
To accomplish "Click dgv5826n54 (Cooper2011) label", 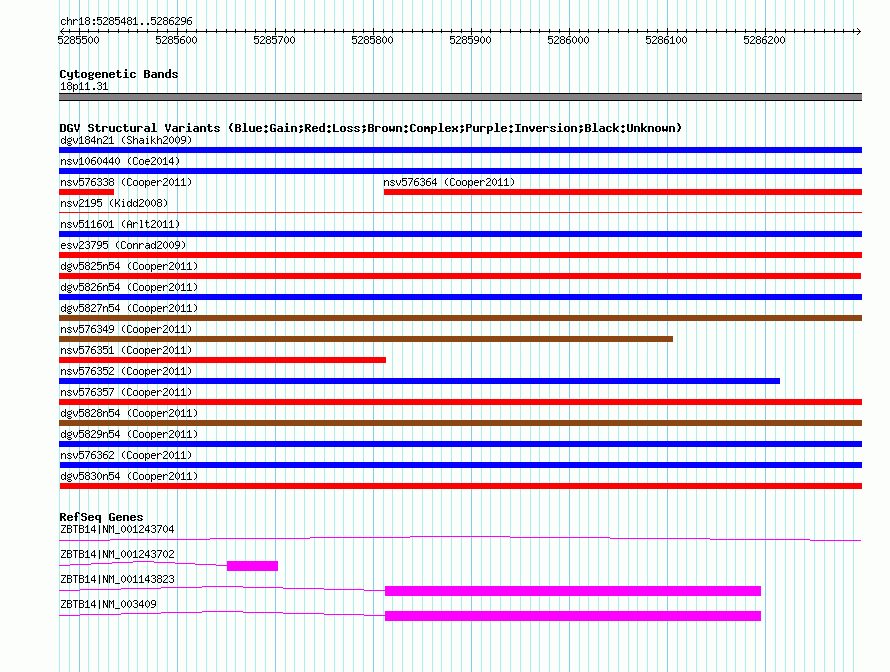I will [x=129, y=287].
